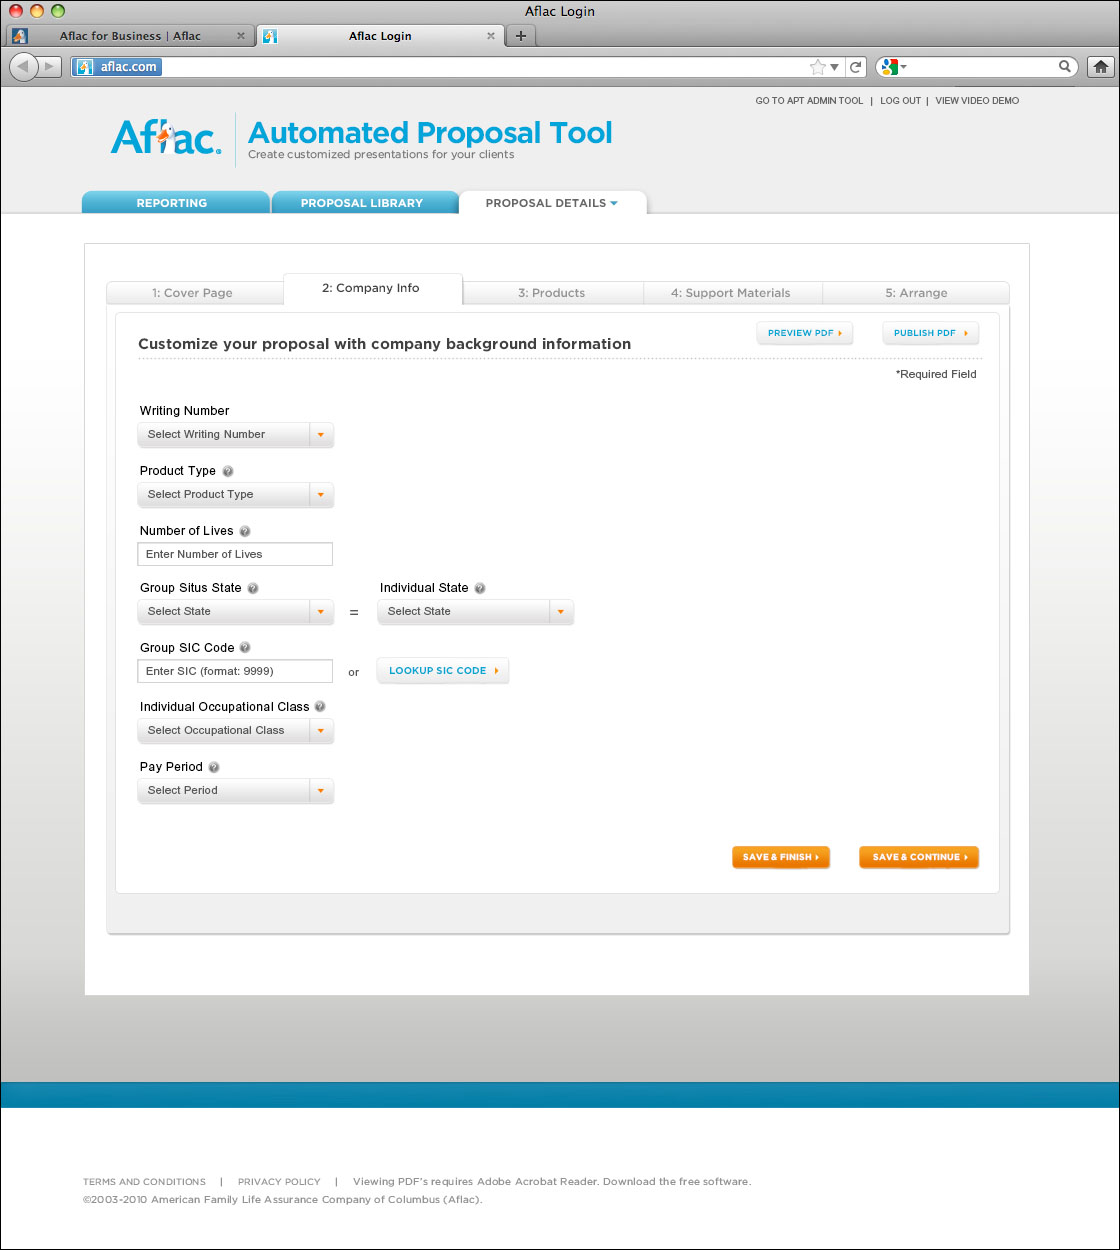Click the Log Out link
This screenshot has width=1120, height=1250.
click(x=901, y=101)
